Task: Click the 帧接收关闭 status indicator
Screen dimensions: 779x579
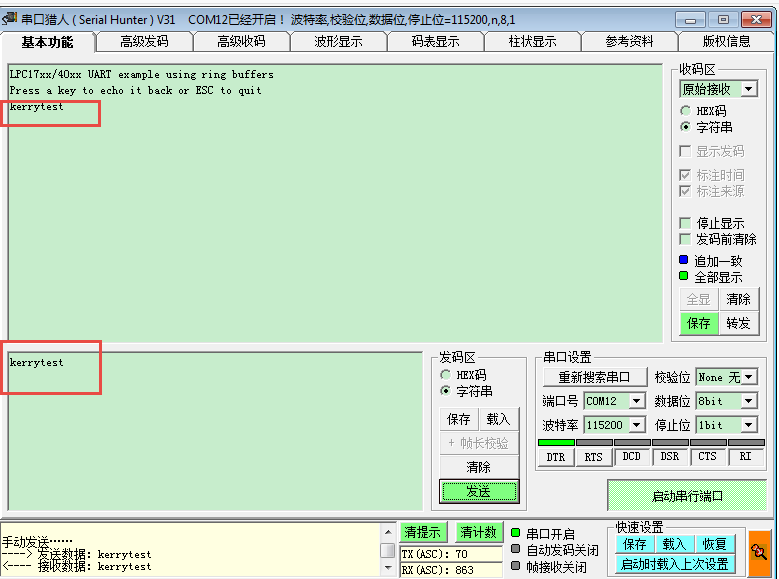Action: click(x=516, y=566)
